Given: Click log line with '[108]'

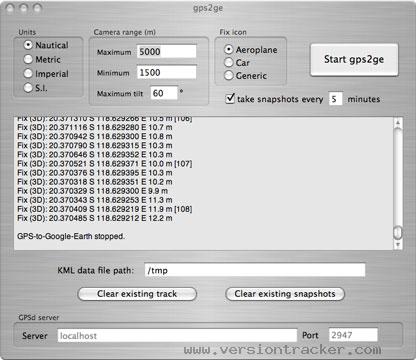Looking at the screenshot, I should click(x=105, y=209).
